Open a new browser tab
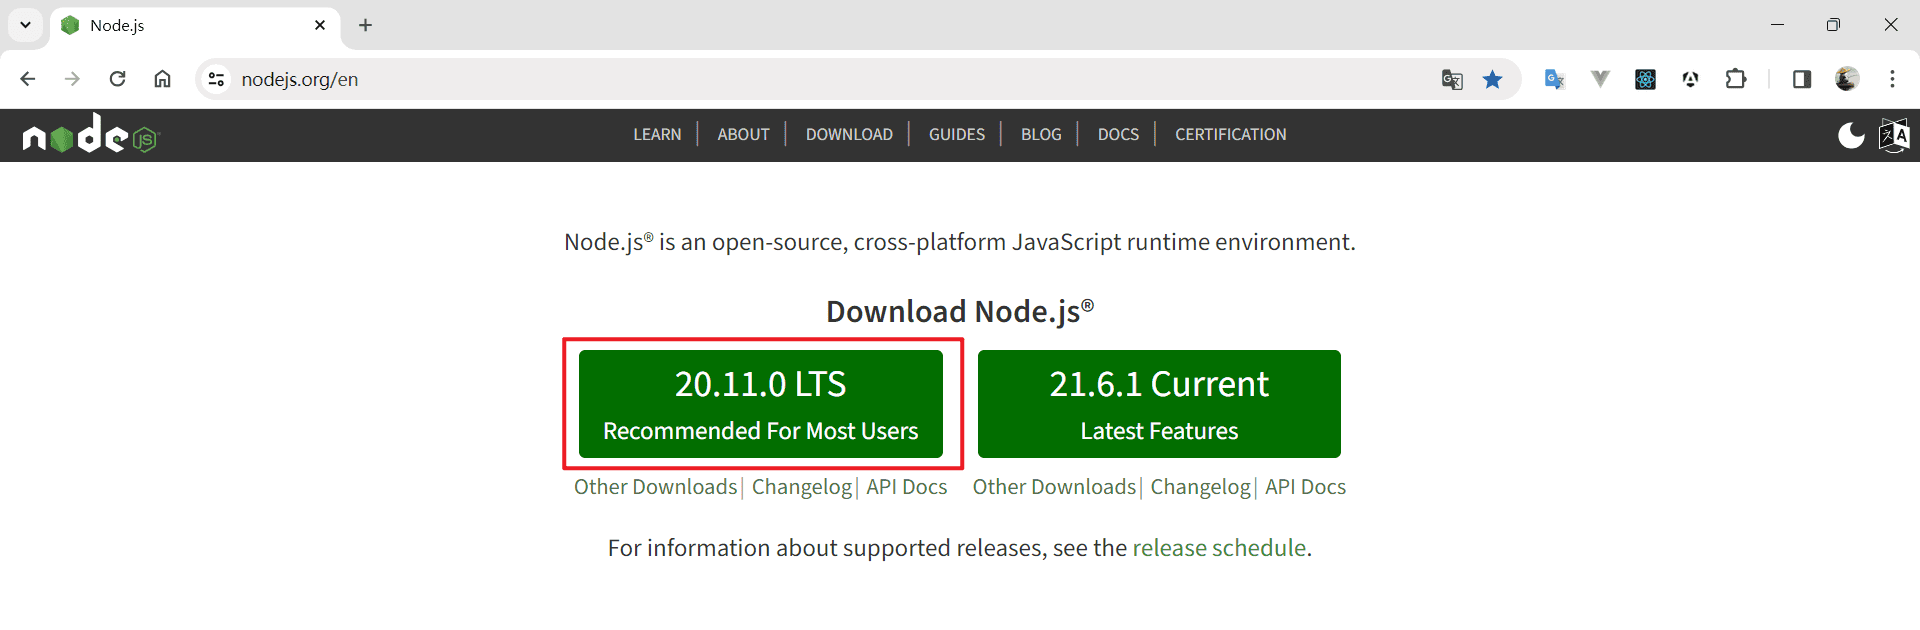The image size is (1920, 630). pos(365,25)
